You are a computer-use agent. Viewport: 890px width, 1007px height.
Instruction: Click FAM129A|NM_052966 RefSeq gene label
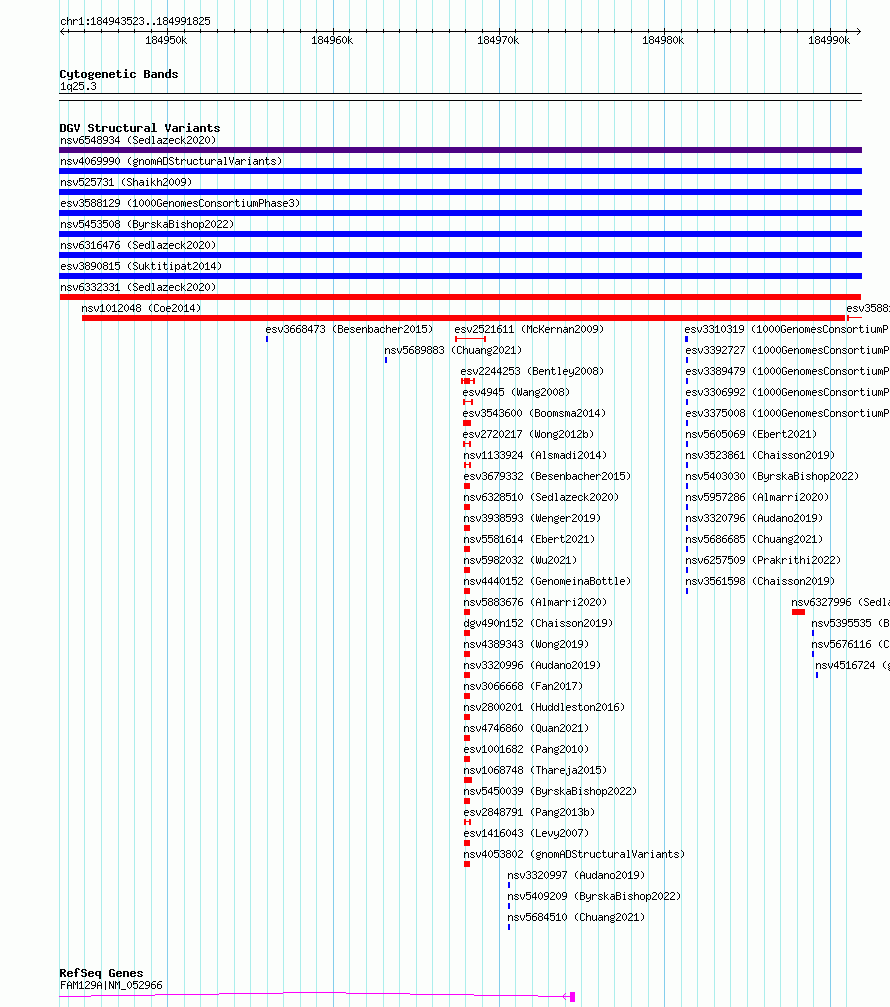(111, 985)
